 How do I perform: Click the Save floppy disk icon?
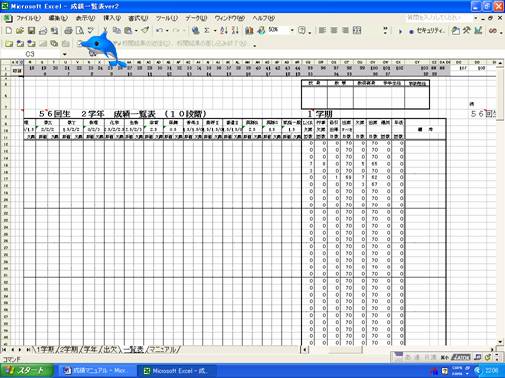[31, 31]
